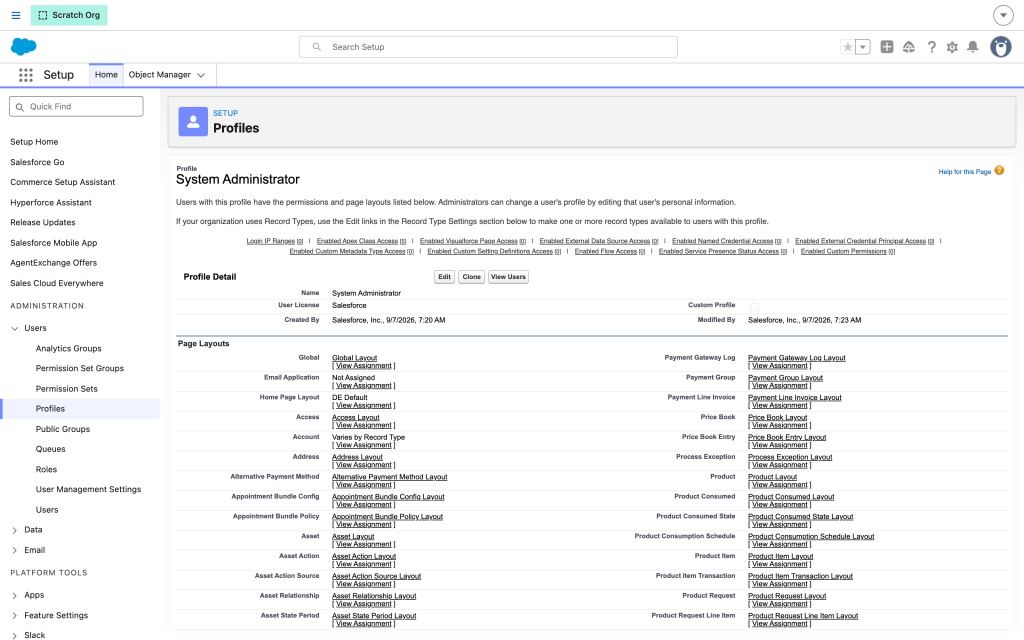Viewport: 1024px width, 640px height.
Task: Toggle the Custom Profile checkbox
Action: pos(754,306)
